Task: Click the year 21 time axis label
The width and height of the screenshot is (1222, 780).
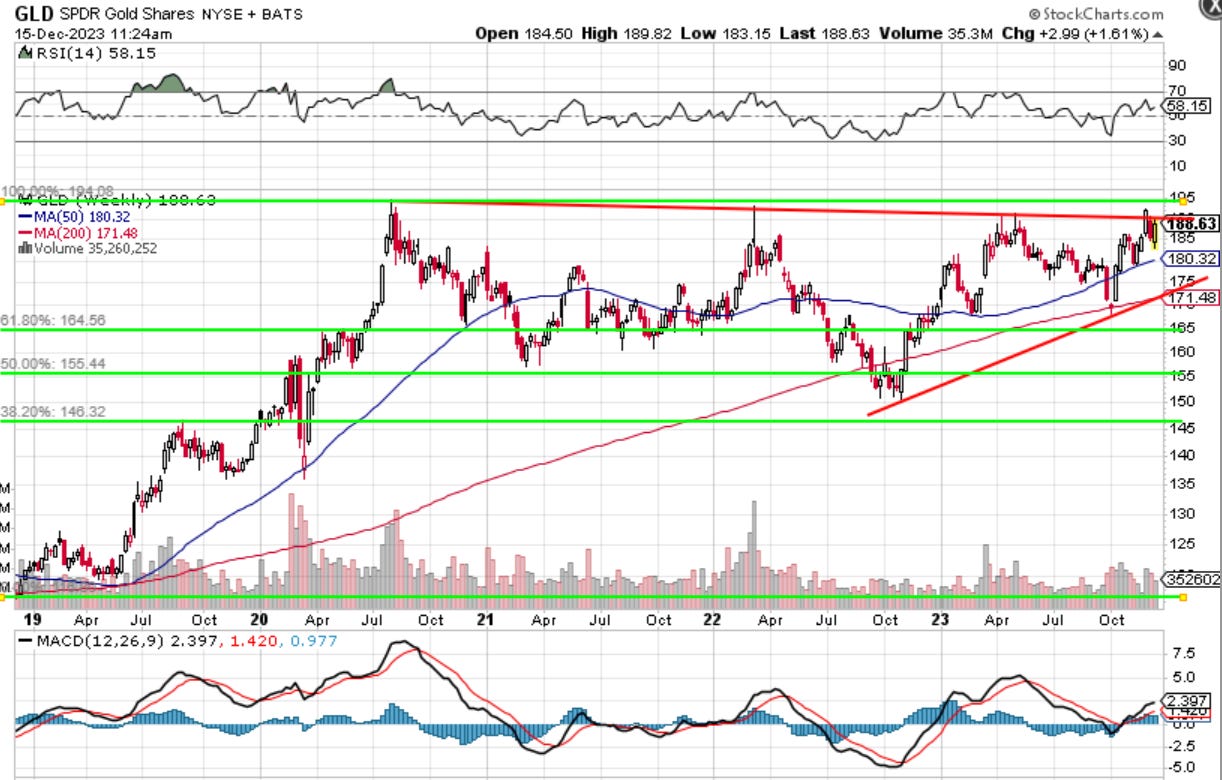Action: coord(484,619)
